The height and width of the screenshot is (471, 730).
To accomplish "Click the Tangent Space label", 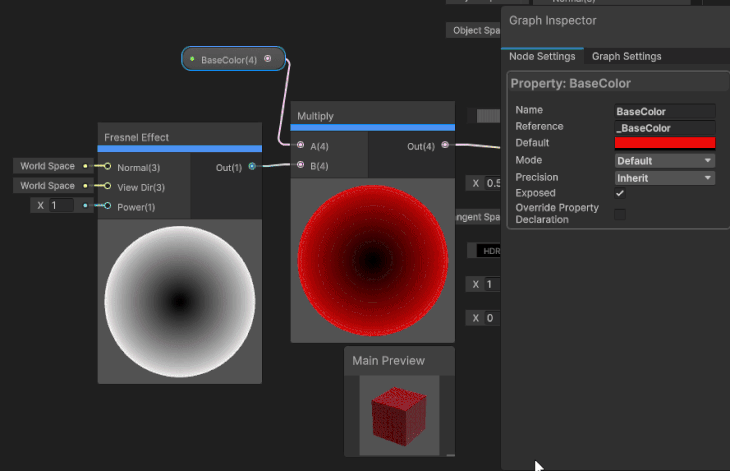I will [x=478, y=217].
